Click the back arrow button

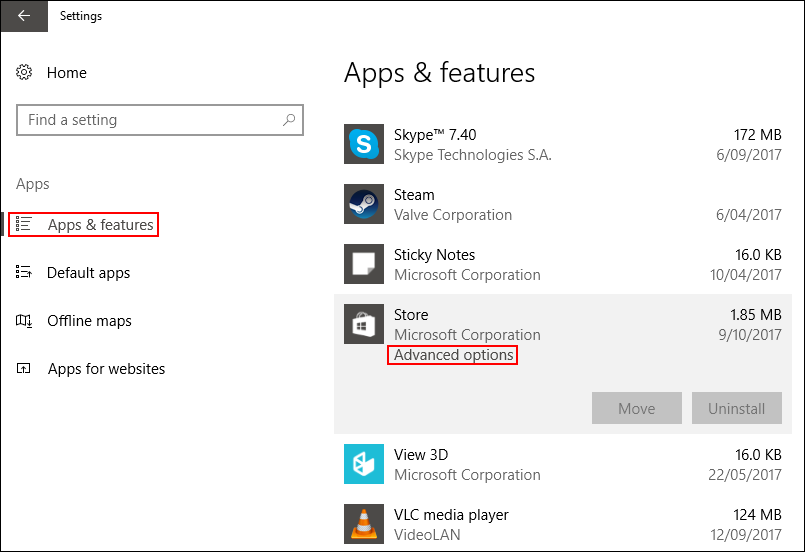(x=24, y=16)
